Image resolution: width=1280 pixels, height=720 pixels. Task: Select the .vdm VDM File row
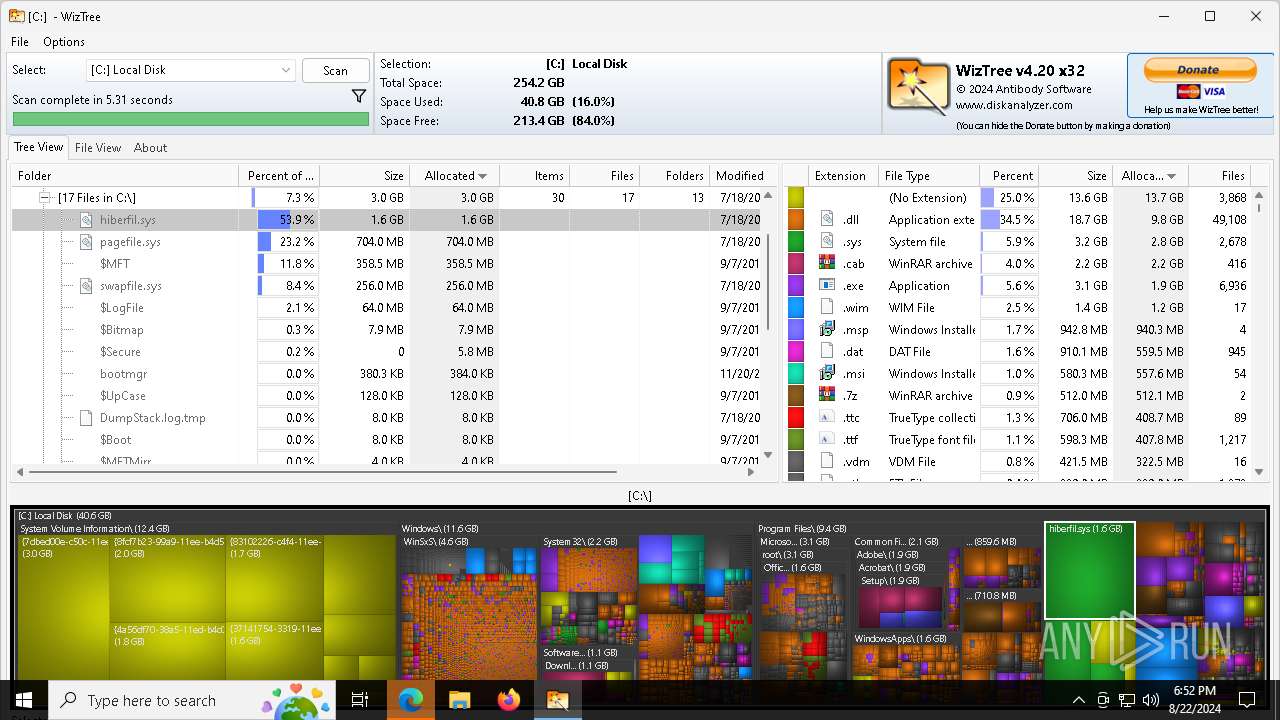pos(1018,462)
